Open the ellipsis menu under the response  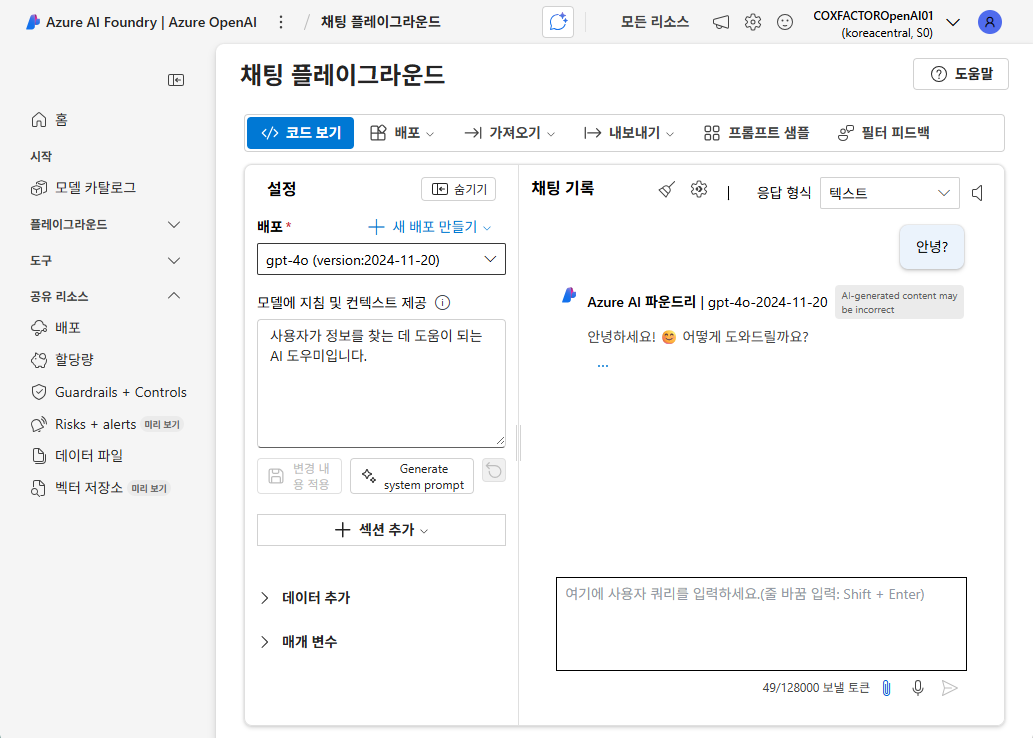(x=603, y=364)
